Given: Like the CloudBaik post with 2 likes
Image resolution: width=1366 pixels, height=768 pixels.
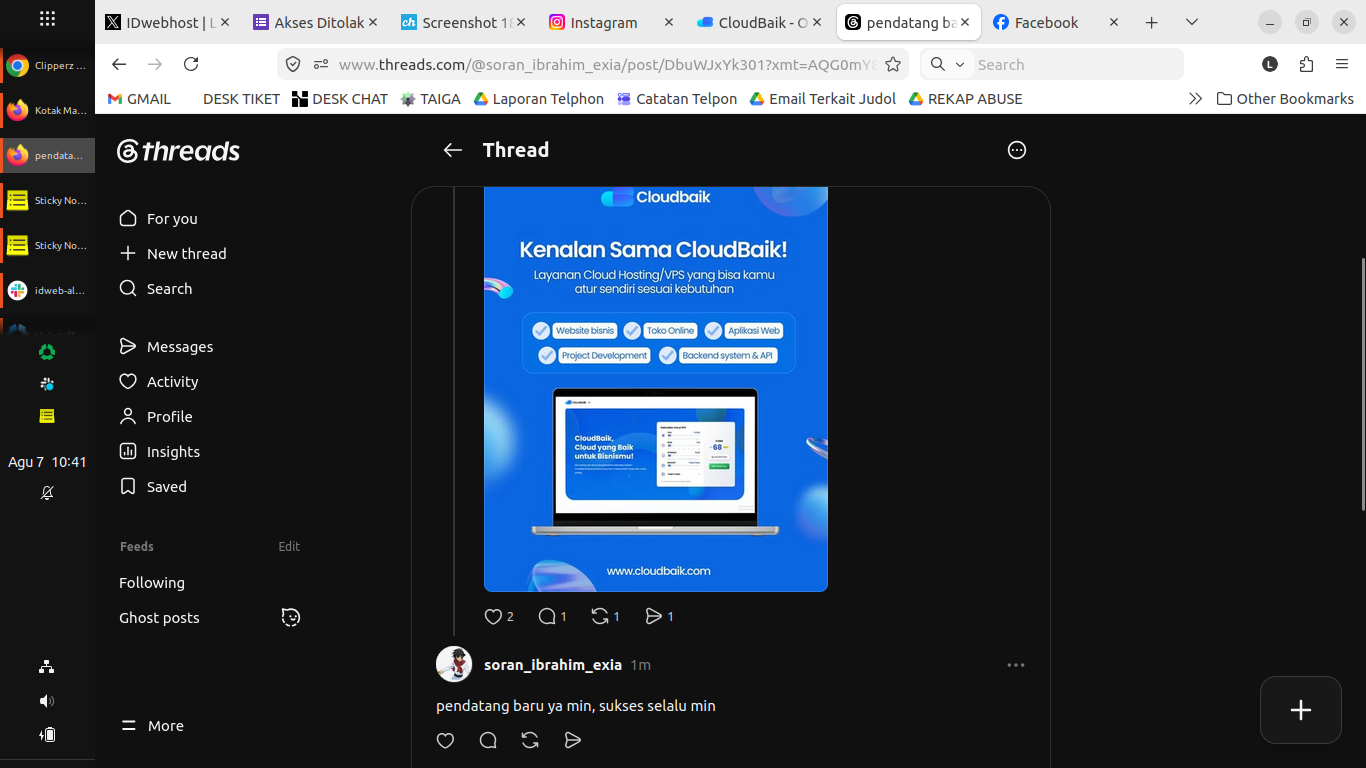Looking at the screenshot, I should tap(499, 617).
